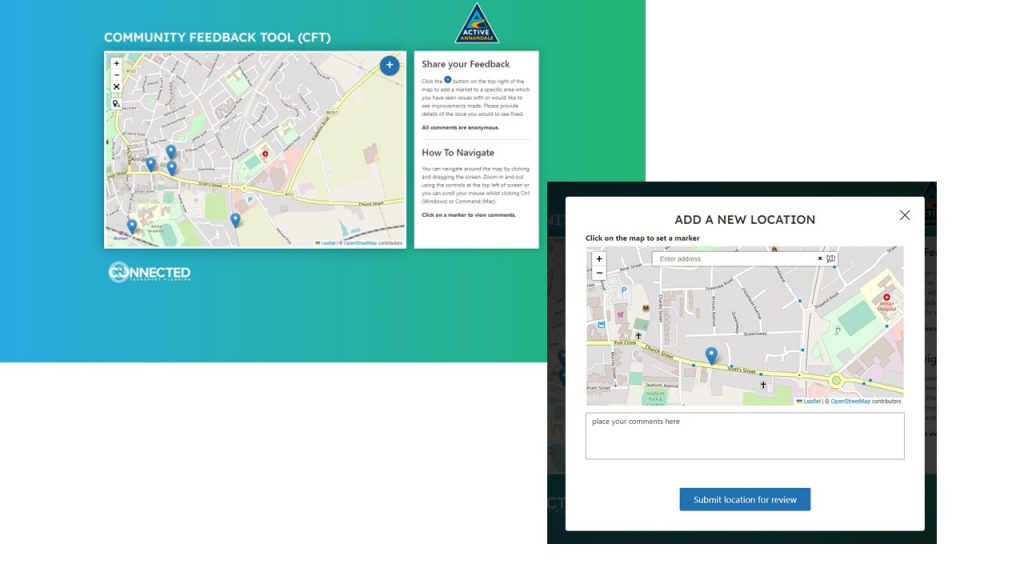
Task: Select the zoom-out tool on the main map
Action: click(x=116, y=75)
